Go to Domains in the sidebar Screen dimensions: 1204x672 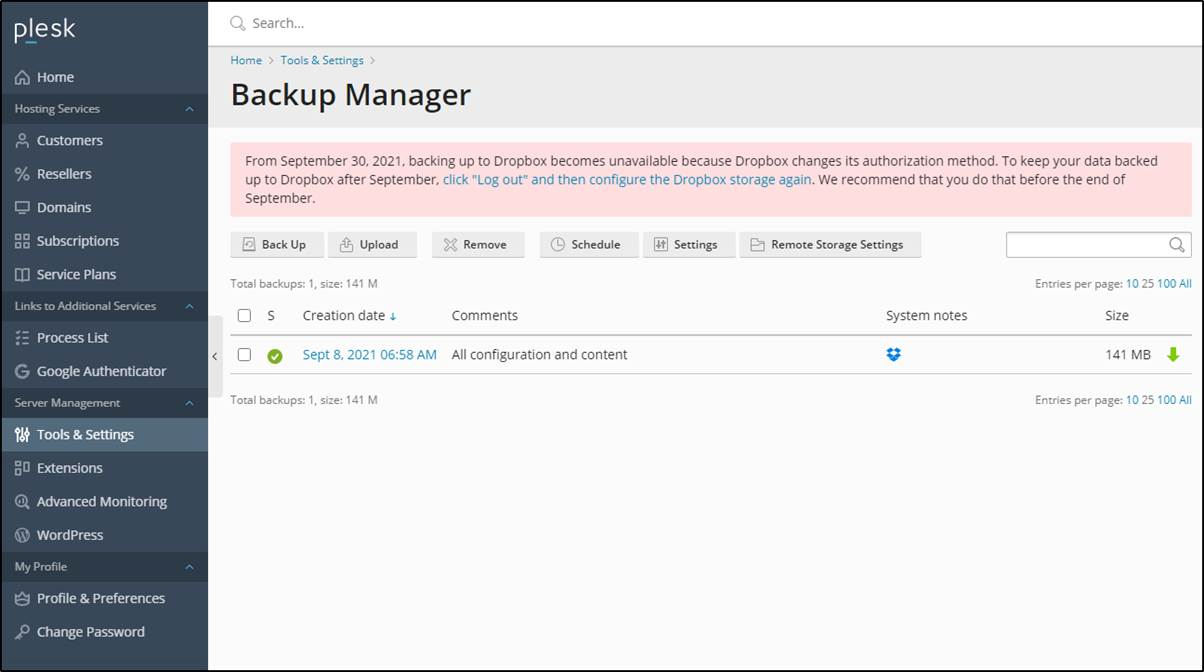[x=63, y=207]
